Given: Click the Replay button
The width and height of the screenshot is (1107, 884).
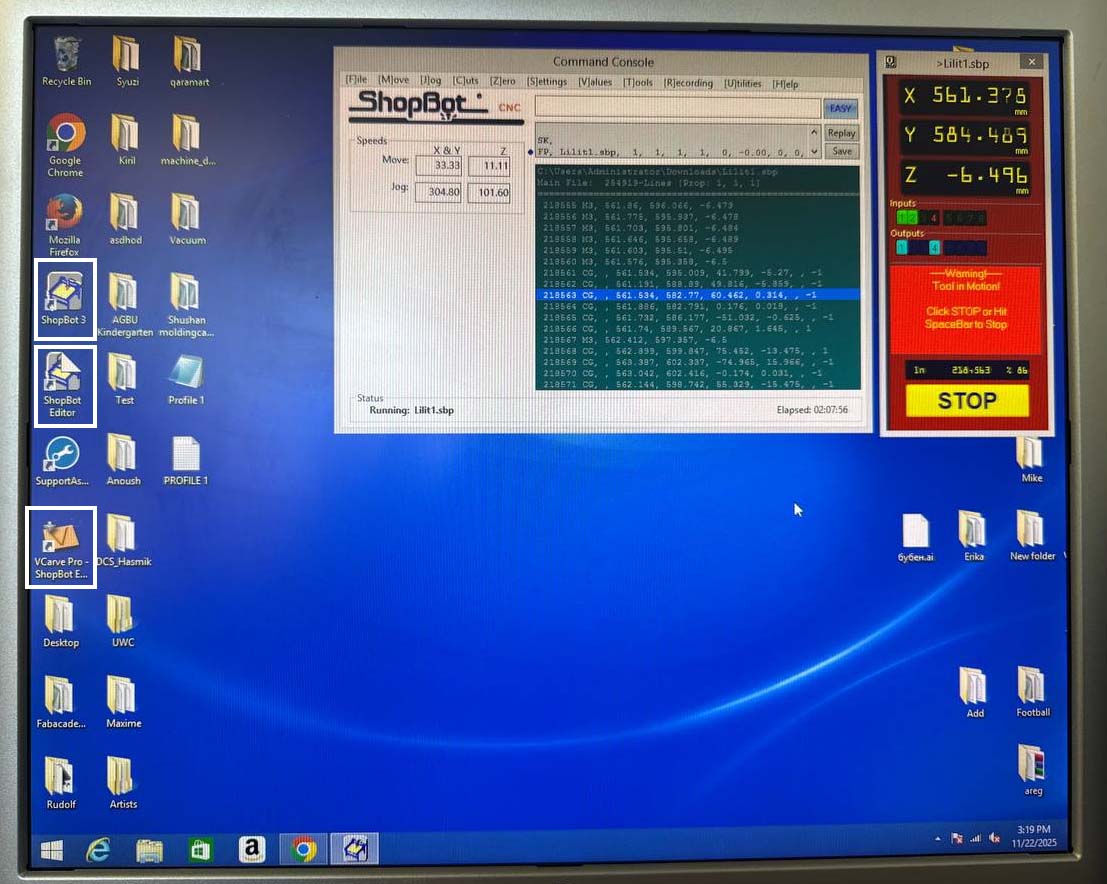Looking at the screenshot, I should pos(841,133).
